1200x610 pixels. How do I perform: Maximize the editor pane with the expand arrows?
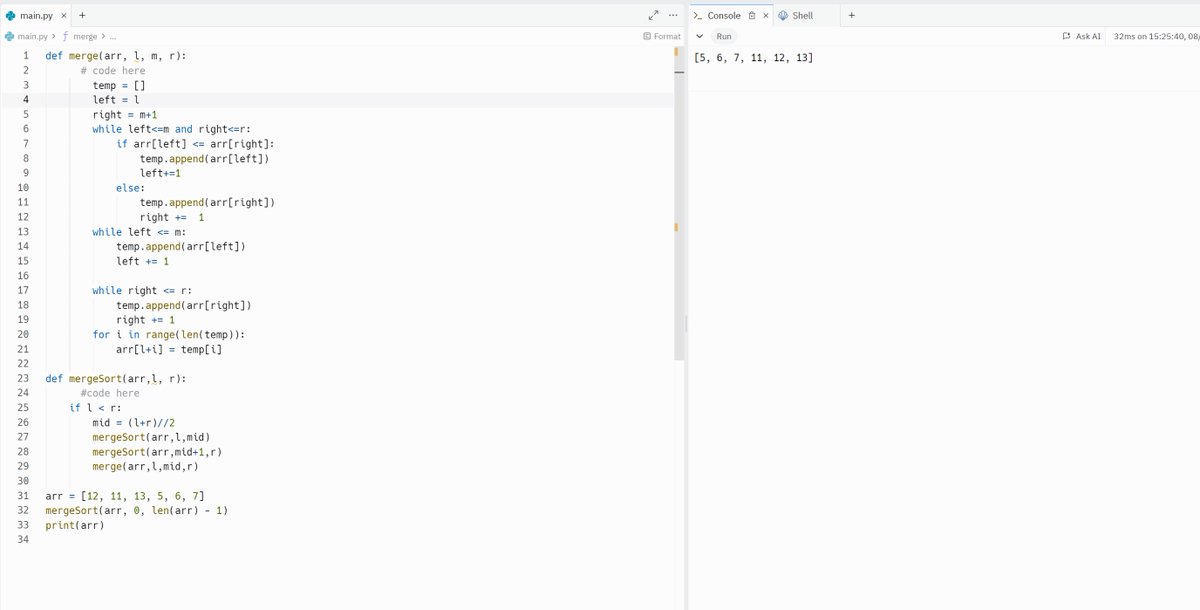(654, 15)
